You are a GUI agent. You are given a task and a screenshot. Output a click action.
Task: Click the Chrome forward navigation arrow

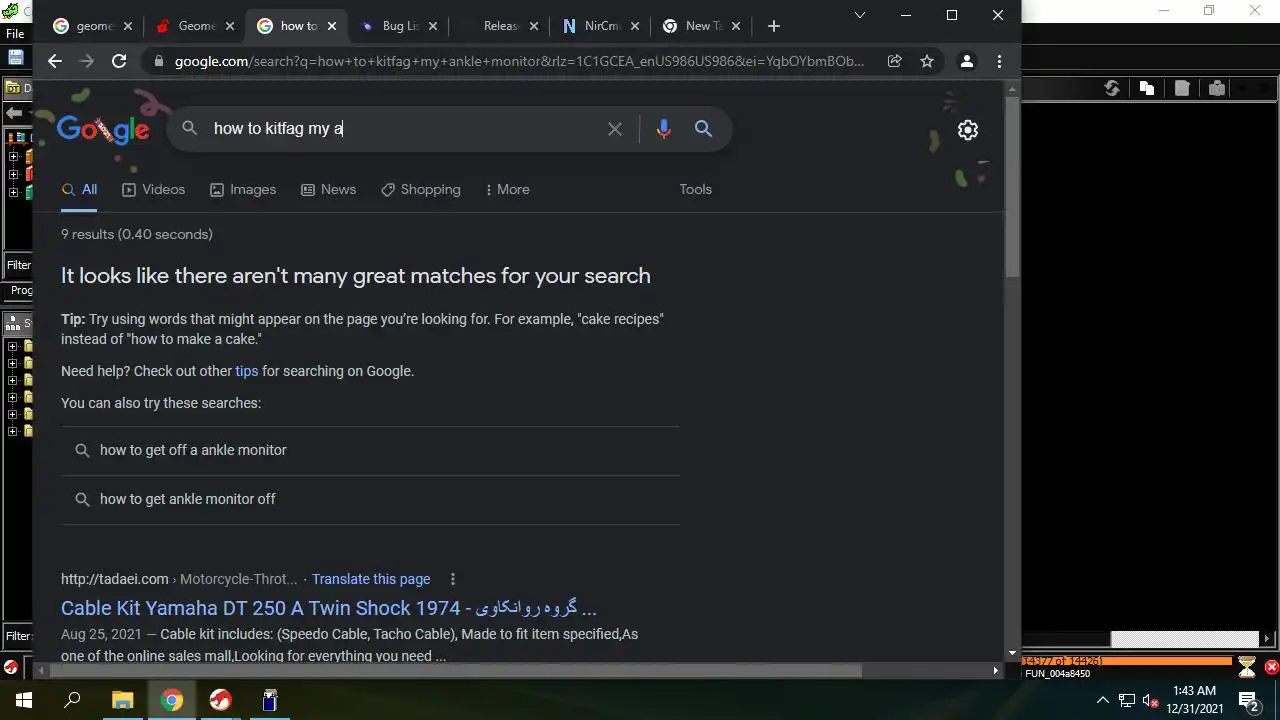87,61
